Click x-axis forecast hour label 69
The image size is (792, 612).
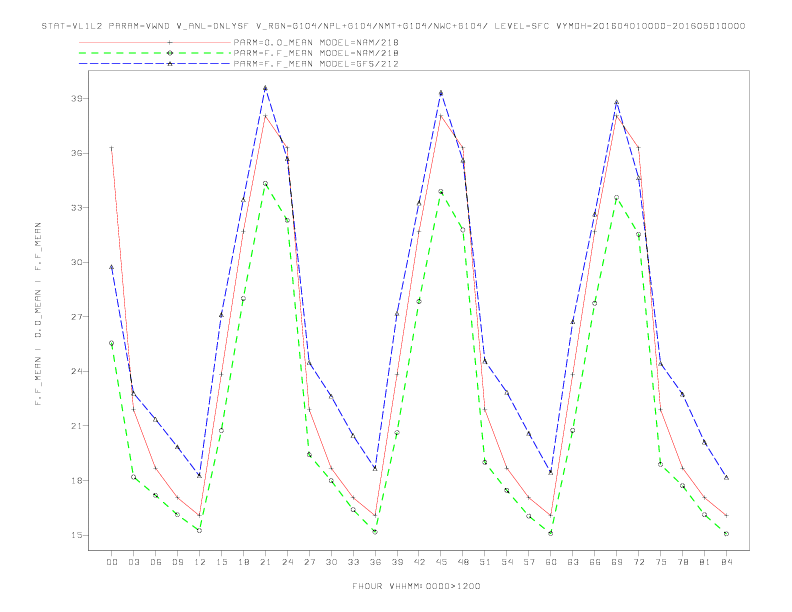[617, 562]
